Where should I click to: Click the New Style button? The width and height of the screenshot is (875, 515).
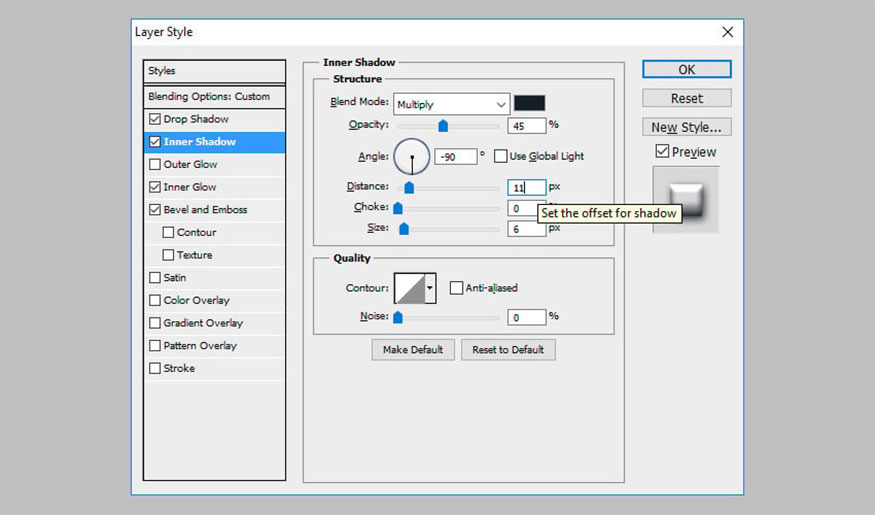686,127
